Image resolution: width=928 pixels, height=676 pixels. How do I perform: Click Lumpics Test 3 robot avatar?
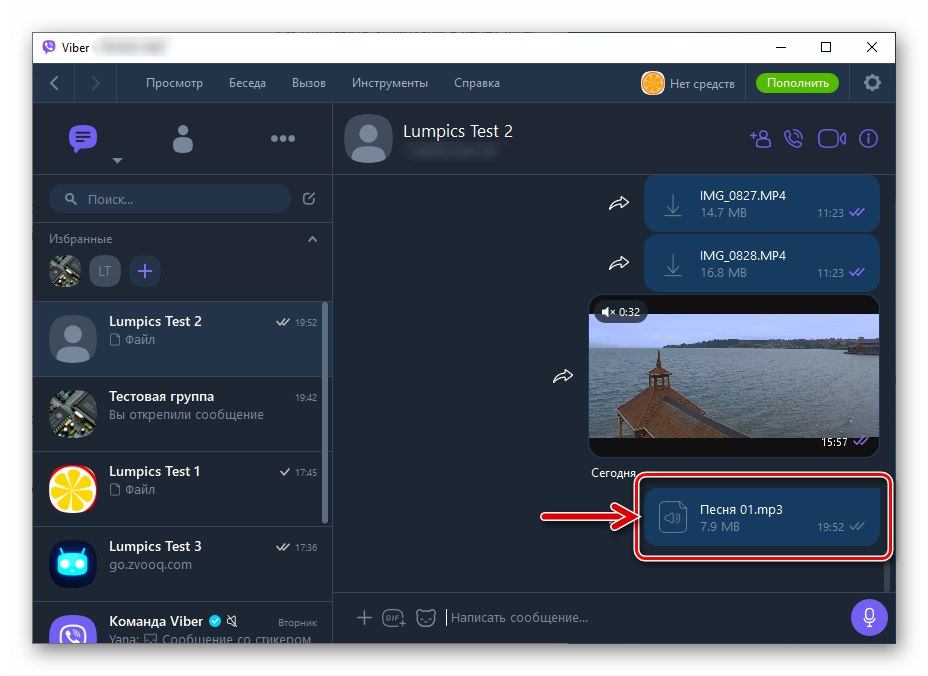[x=73, y=564]
